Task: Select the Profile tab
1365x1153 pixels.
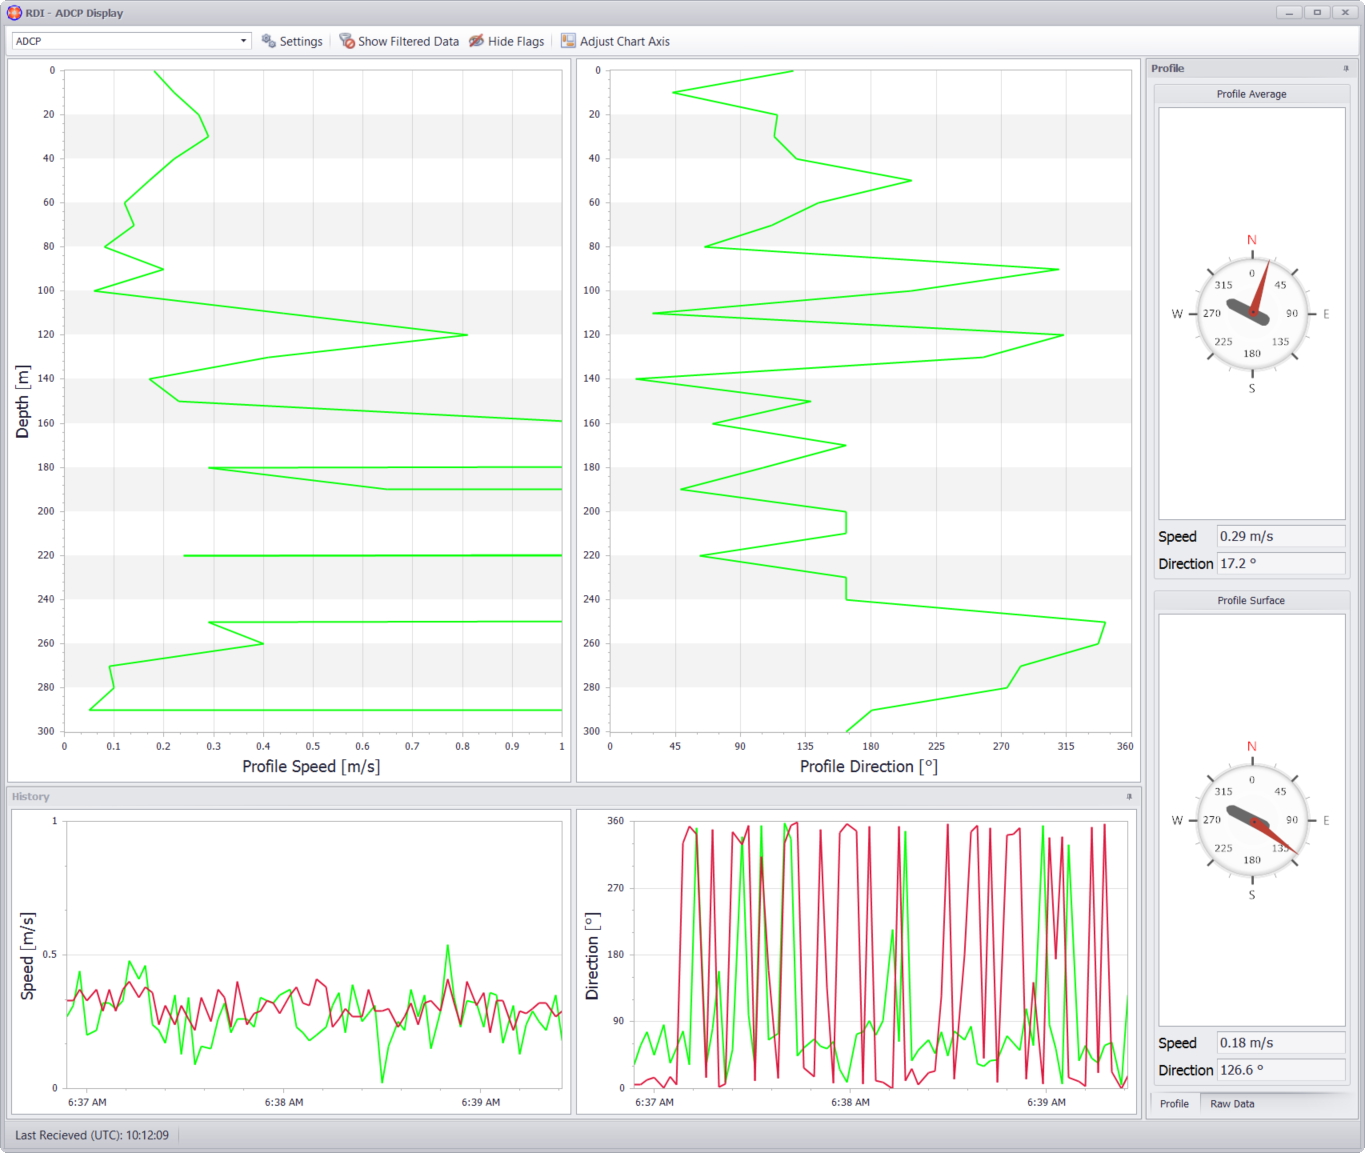Action: [x=1174, y=1104]
